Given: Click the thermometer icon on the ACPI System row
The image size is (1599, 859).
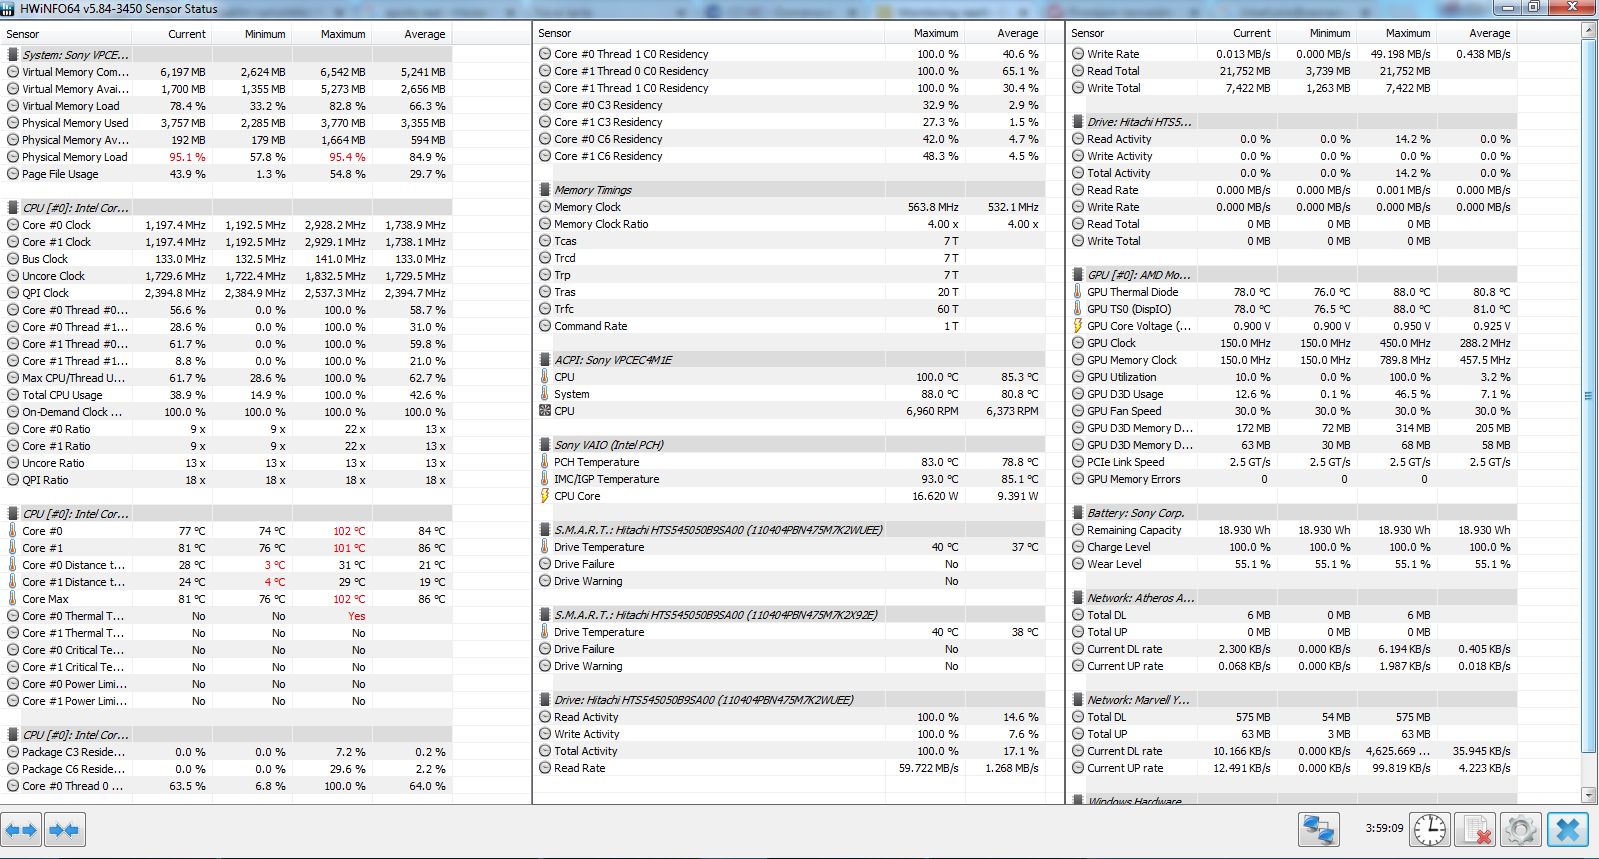Looking at the screenshot, I should click(x=545, y=394).
